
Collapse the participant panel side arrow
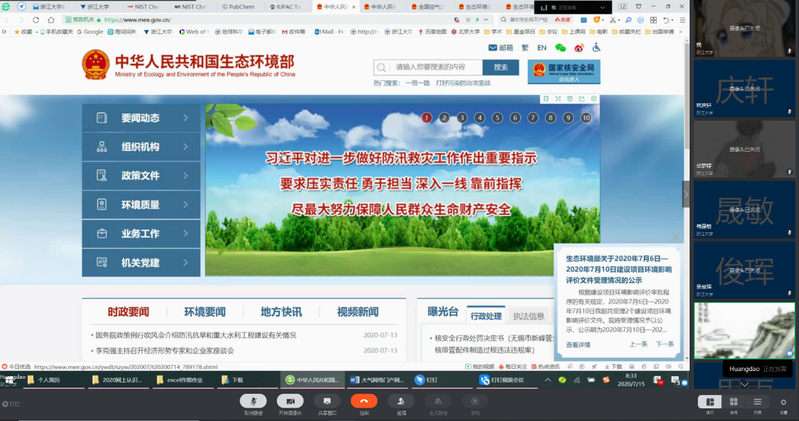(686, 194)
